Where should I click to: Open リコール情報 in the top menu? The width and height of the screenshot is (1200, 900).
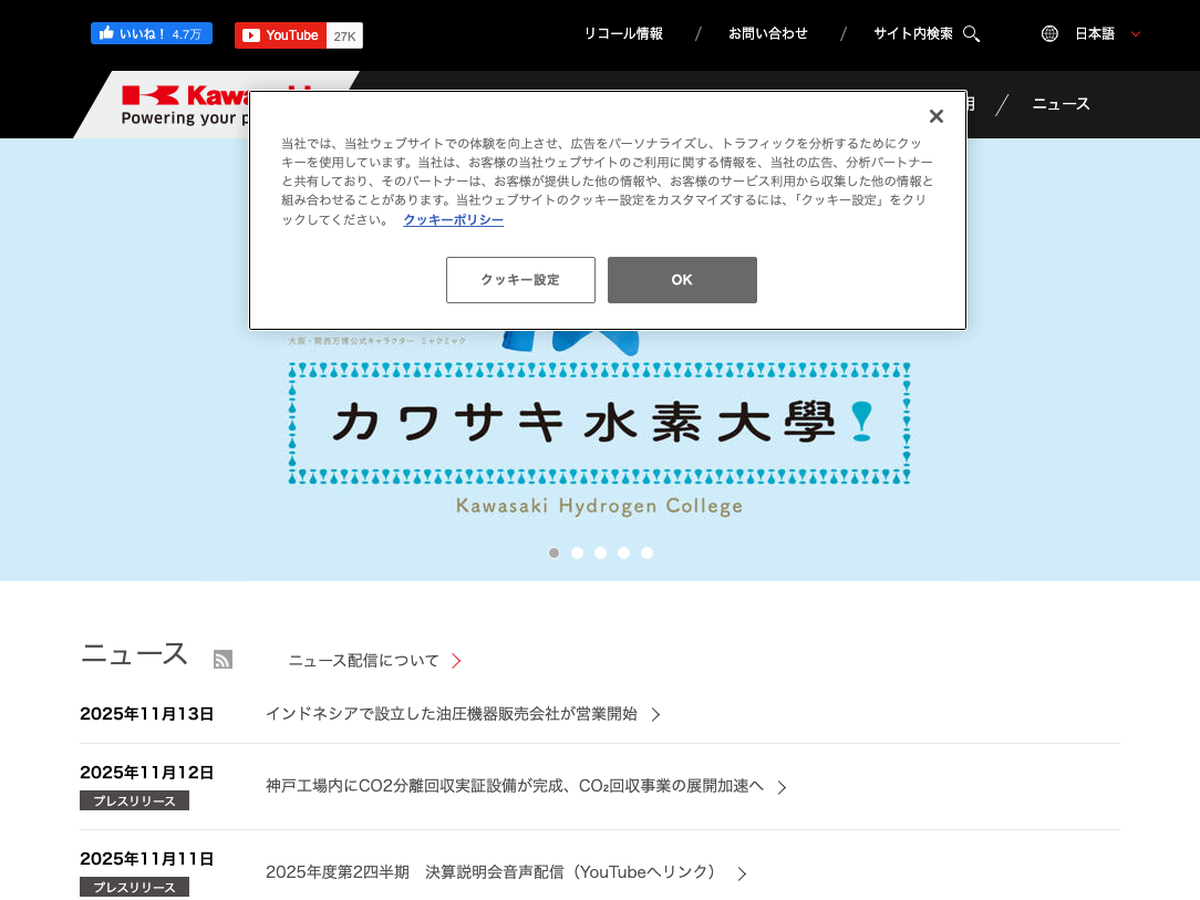point(623,34)
